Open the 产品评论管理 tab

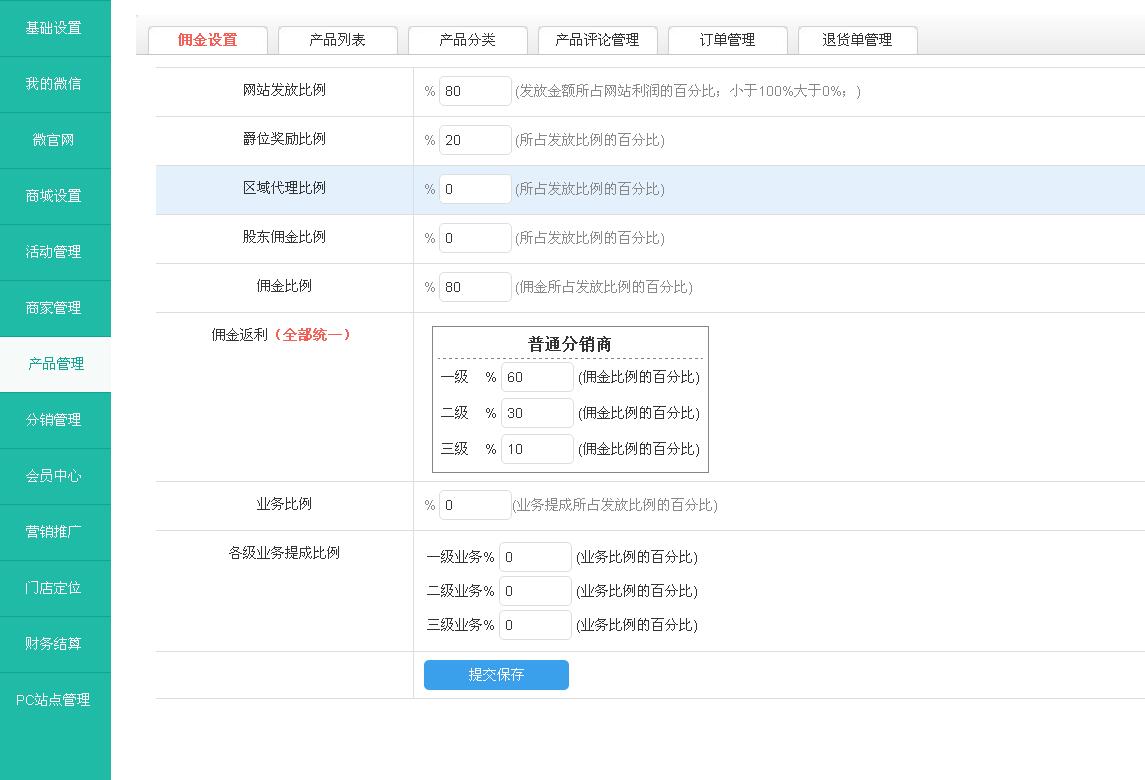pos(597,40)
